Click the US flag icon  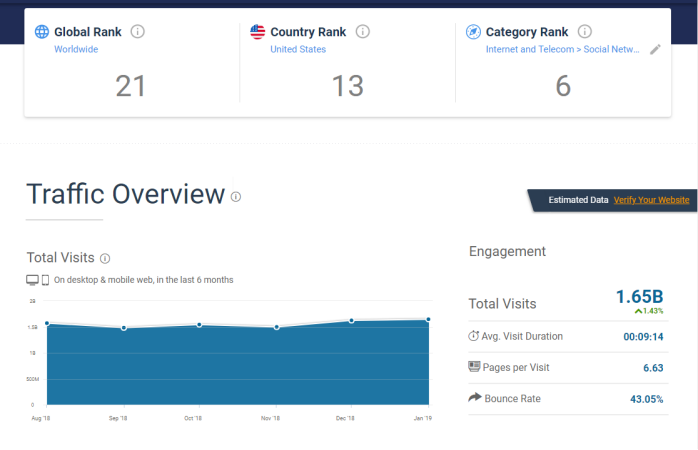coord(257,32)
